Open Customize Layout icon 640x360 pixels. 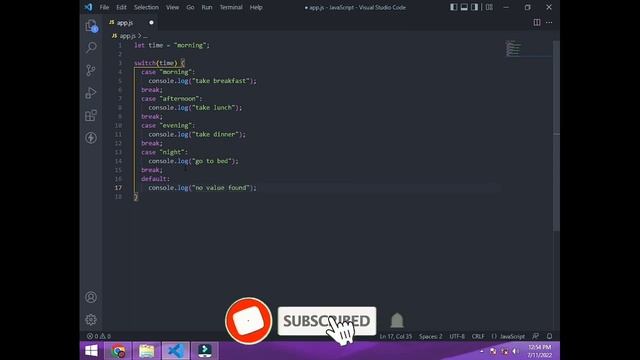[x=489, y=7]
